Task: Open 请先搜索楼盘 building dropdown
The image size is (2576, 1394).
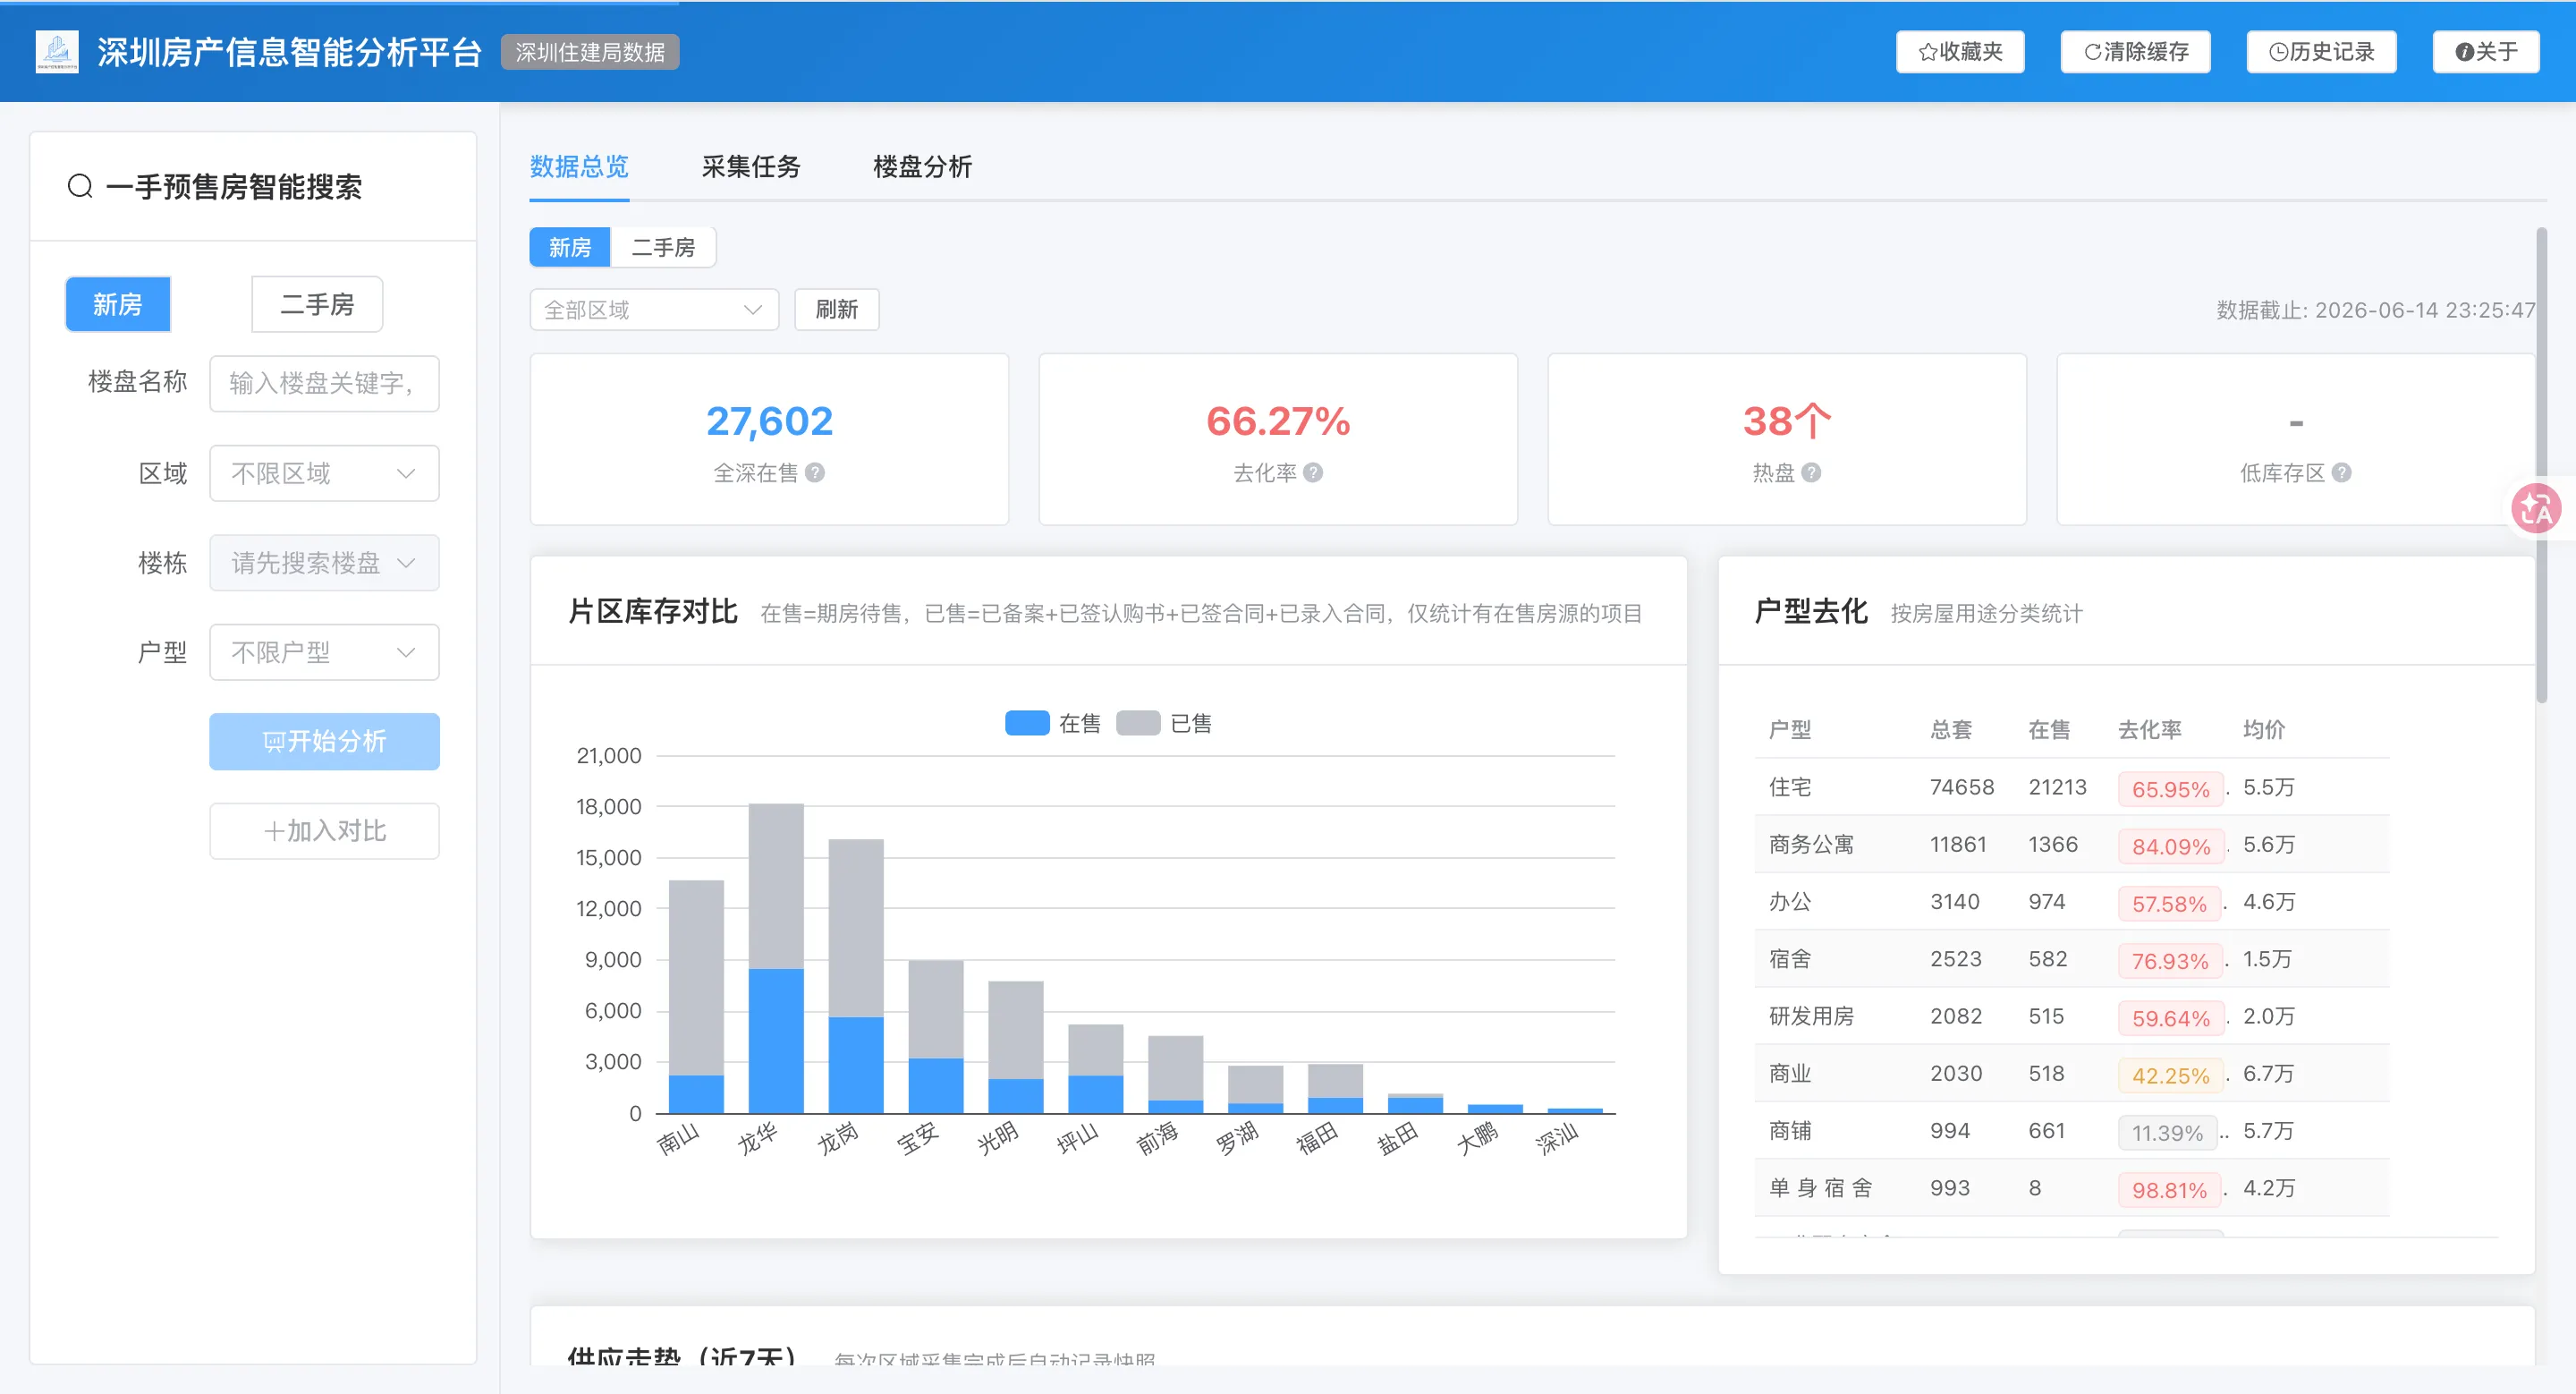Action: click(324, 563)
